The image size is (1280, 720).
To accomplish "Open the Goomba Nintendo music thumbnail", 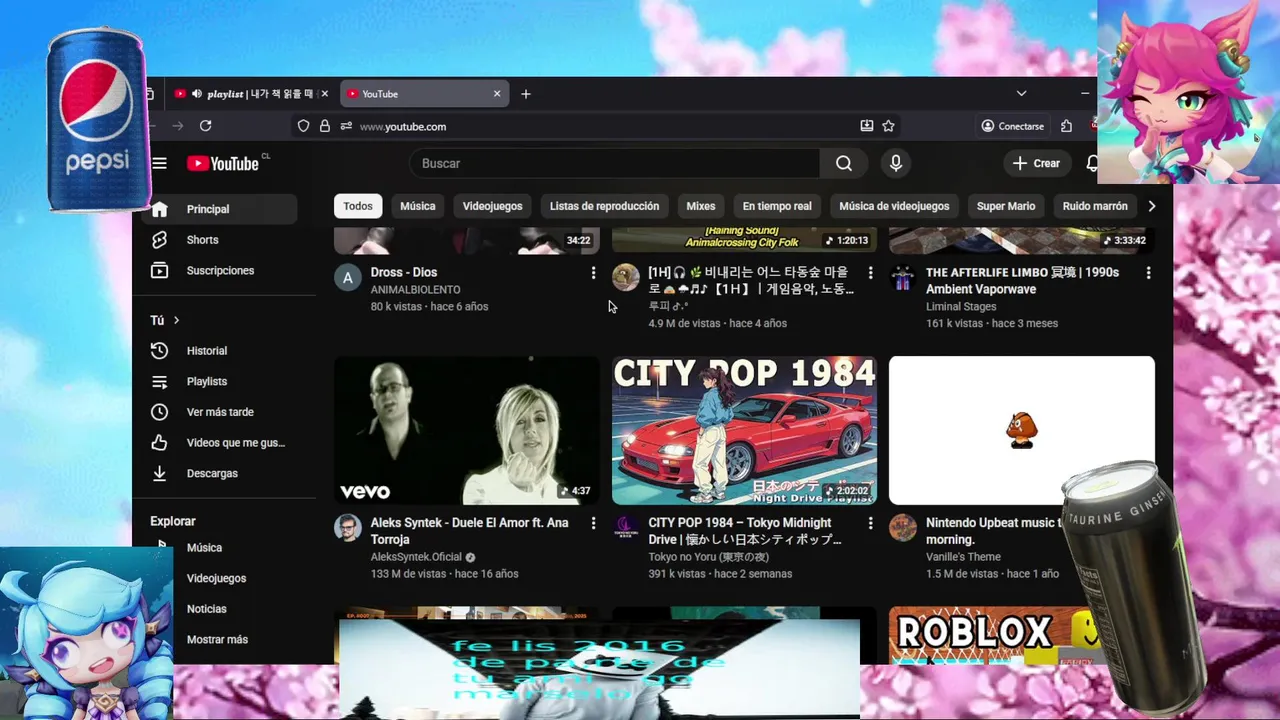I will (x=1022, y=430).
